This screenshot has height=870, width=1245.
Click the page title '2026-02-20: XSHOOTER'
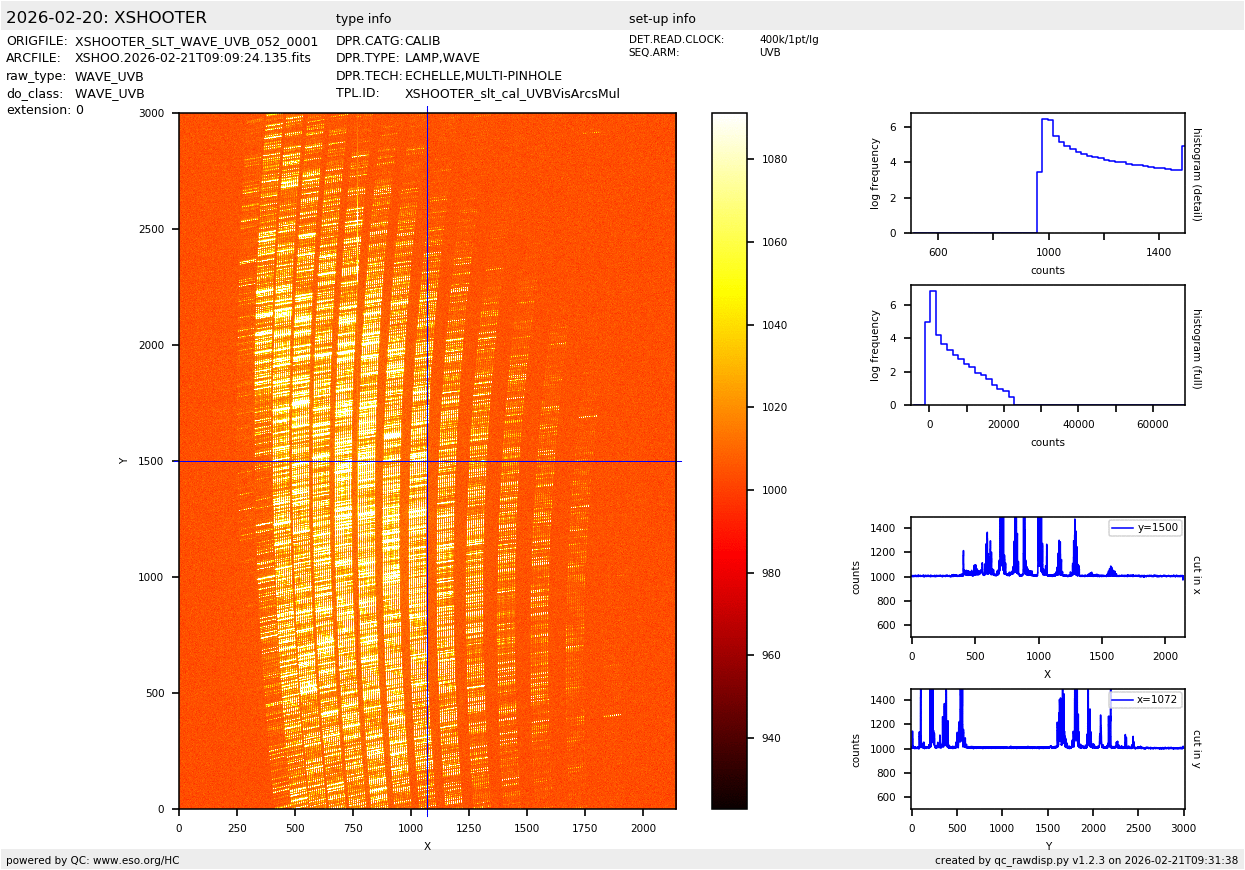click(106, 18)
